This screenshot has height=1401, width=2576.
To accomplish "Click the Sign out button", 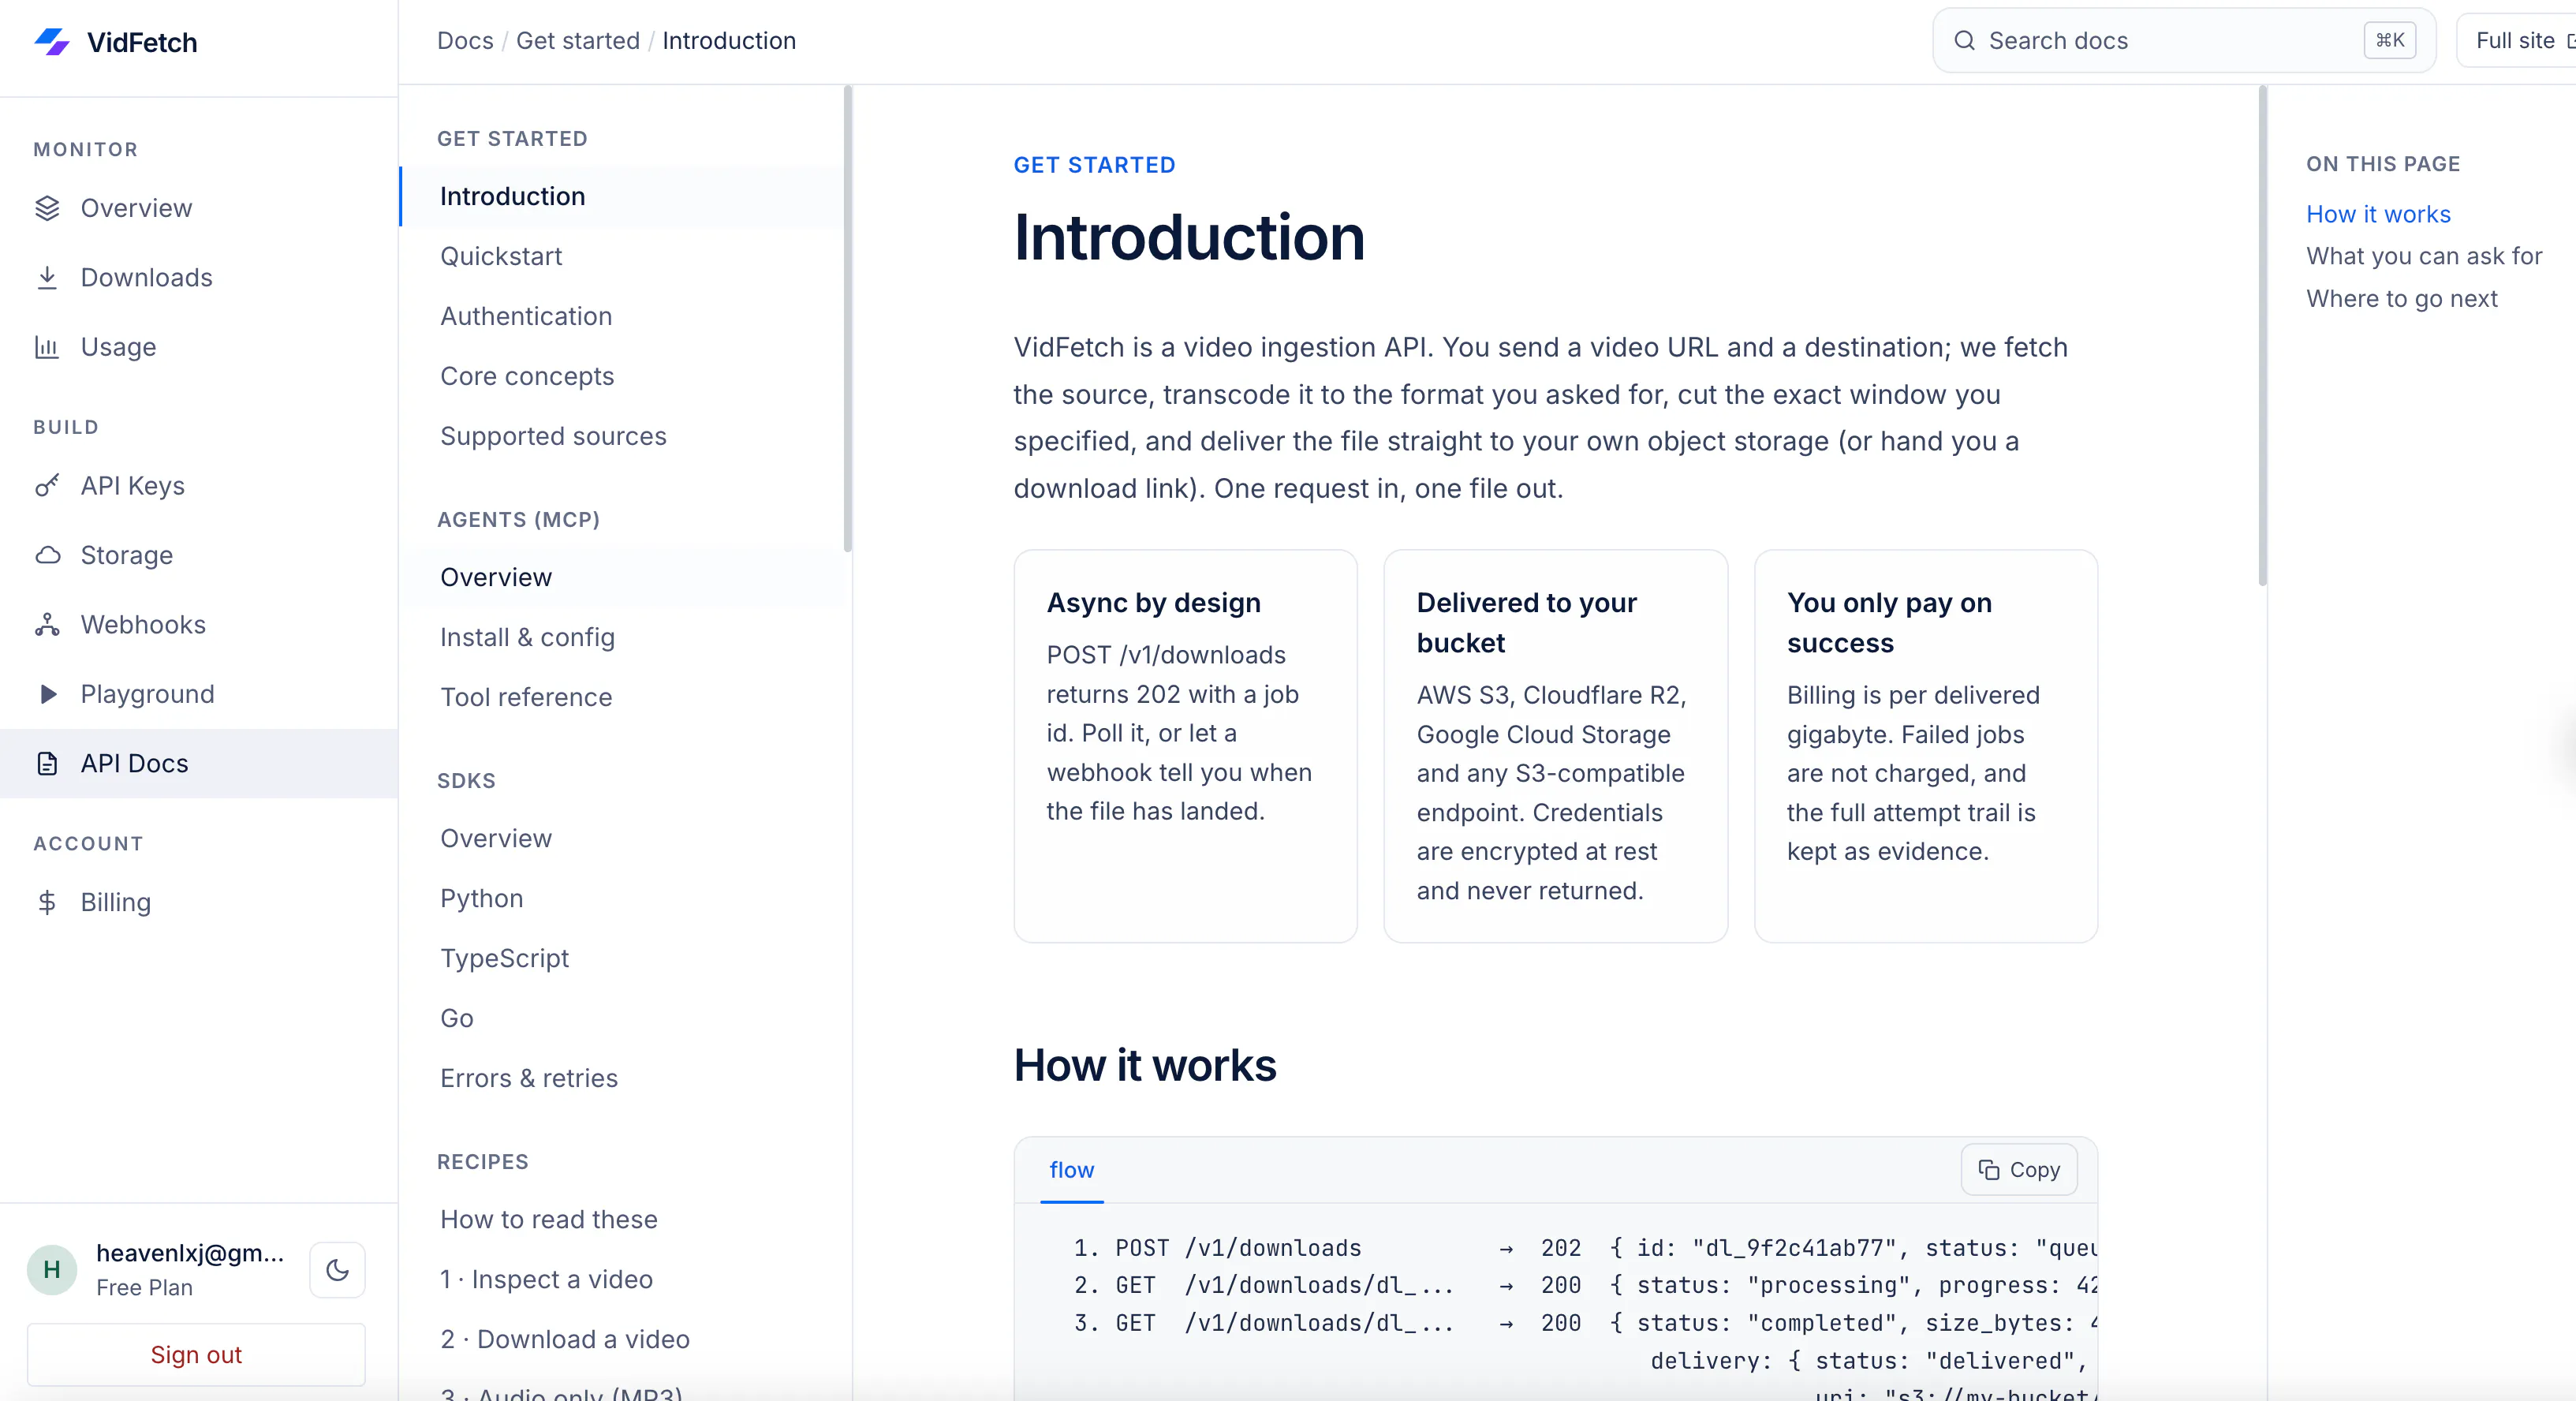I will click(x=196, y=1354).
